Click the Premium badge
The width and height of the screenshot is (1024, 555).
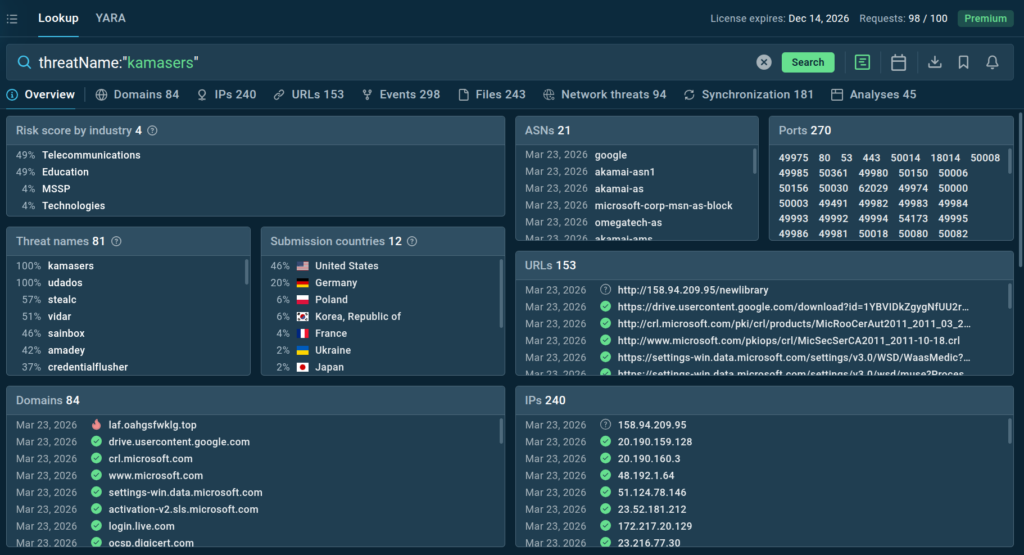point(985,18)
